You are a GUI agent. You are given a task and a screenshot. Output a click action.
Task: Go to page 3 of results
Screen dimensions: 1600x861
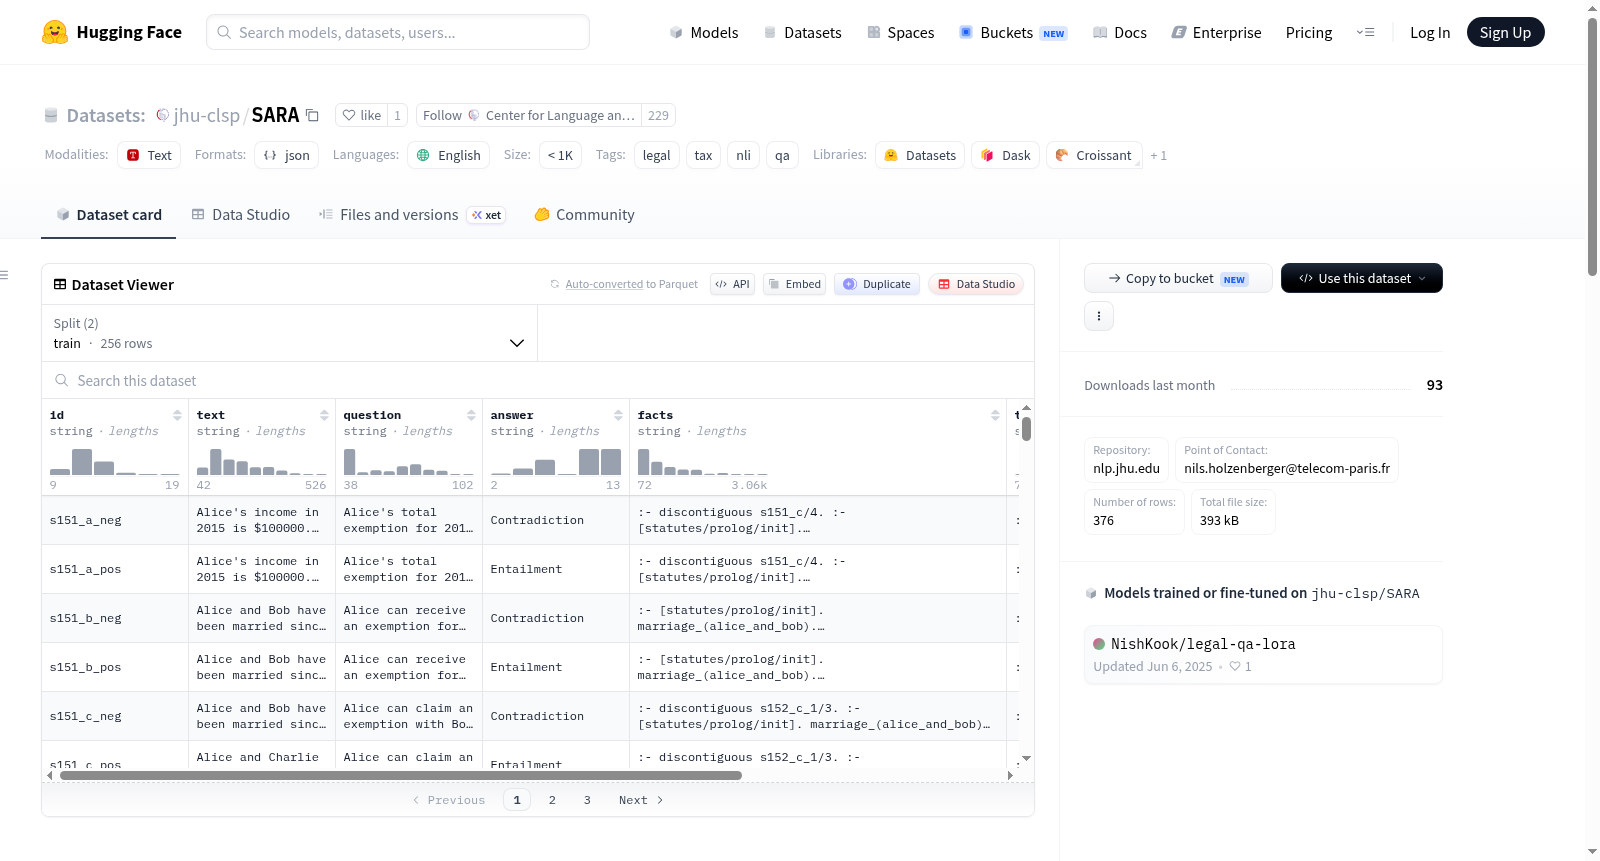pos(587,800)
